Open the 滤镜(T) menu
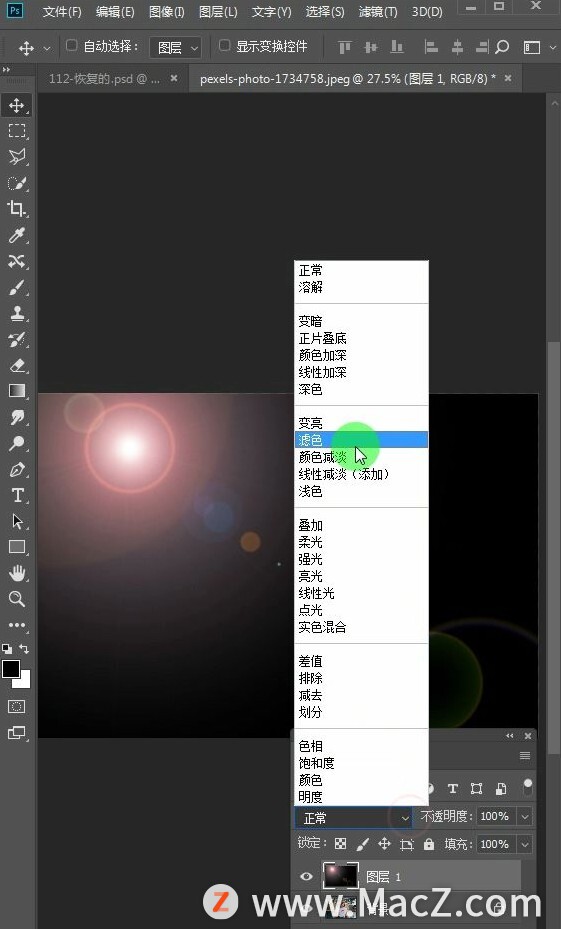Screen dimensions: 561x929 378,12
